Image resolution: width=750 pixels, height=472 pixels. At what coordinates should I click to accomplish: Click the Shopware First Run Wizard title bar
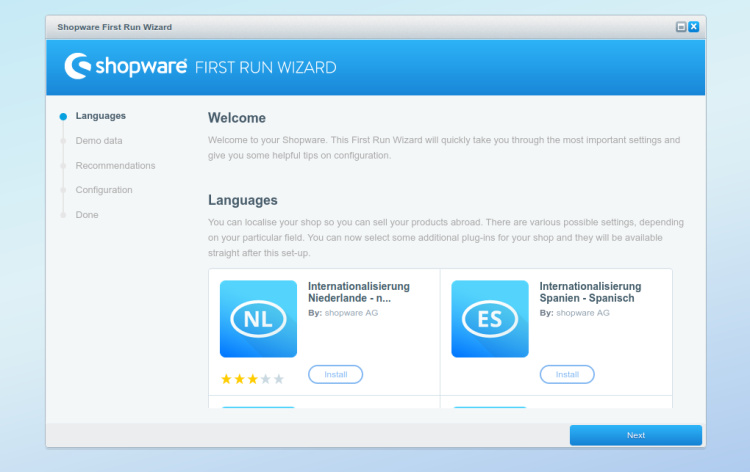[x=300, y=27]
